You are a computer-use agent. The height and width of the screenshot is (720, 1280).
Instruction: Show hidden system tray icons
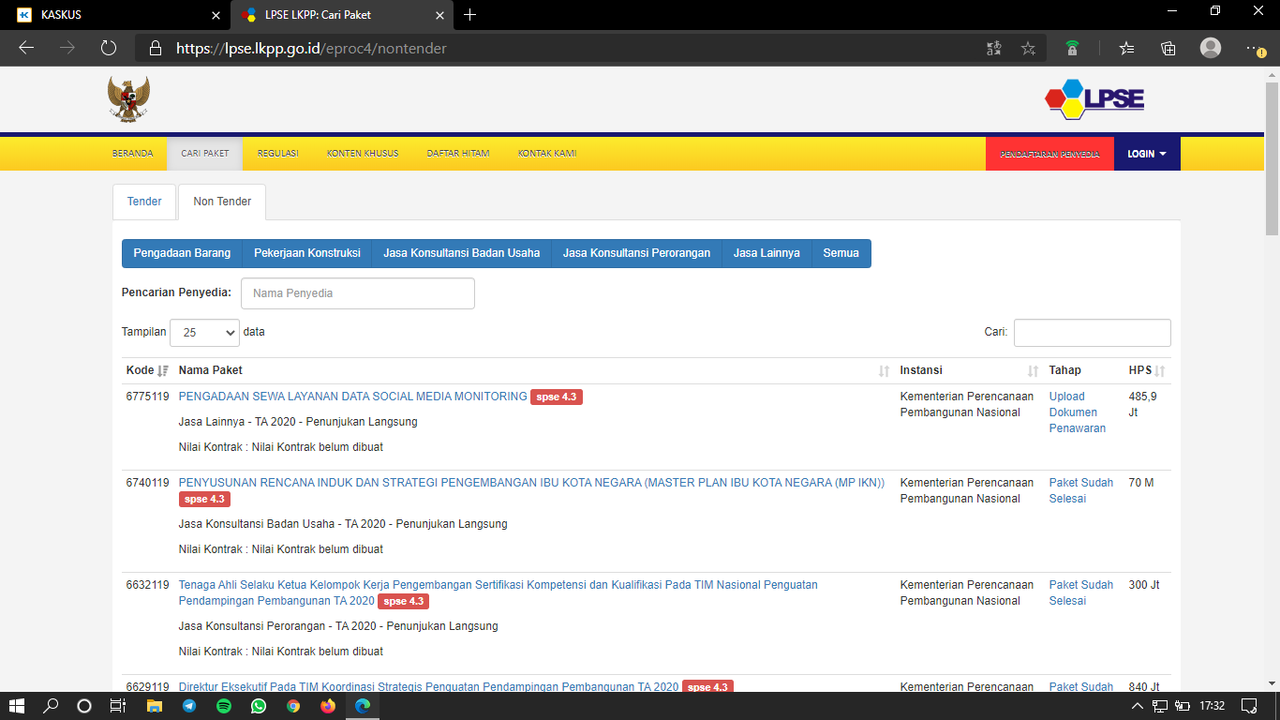click(x=1138, y=706)
